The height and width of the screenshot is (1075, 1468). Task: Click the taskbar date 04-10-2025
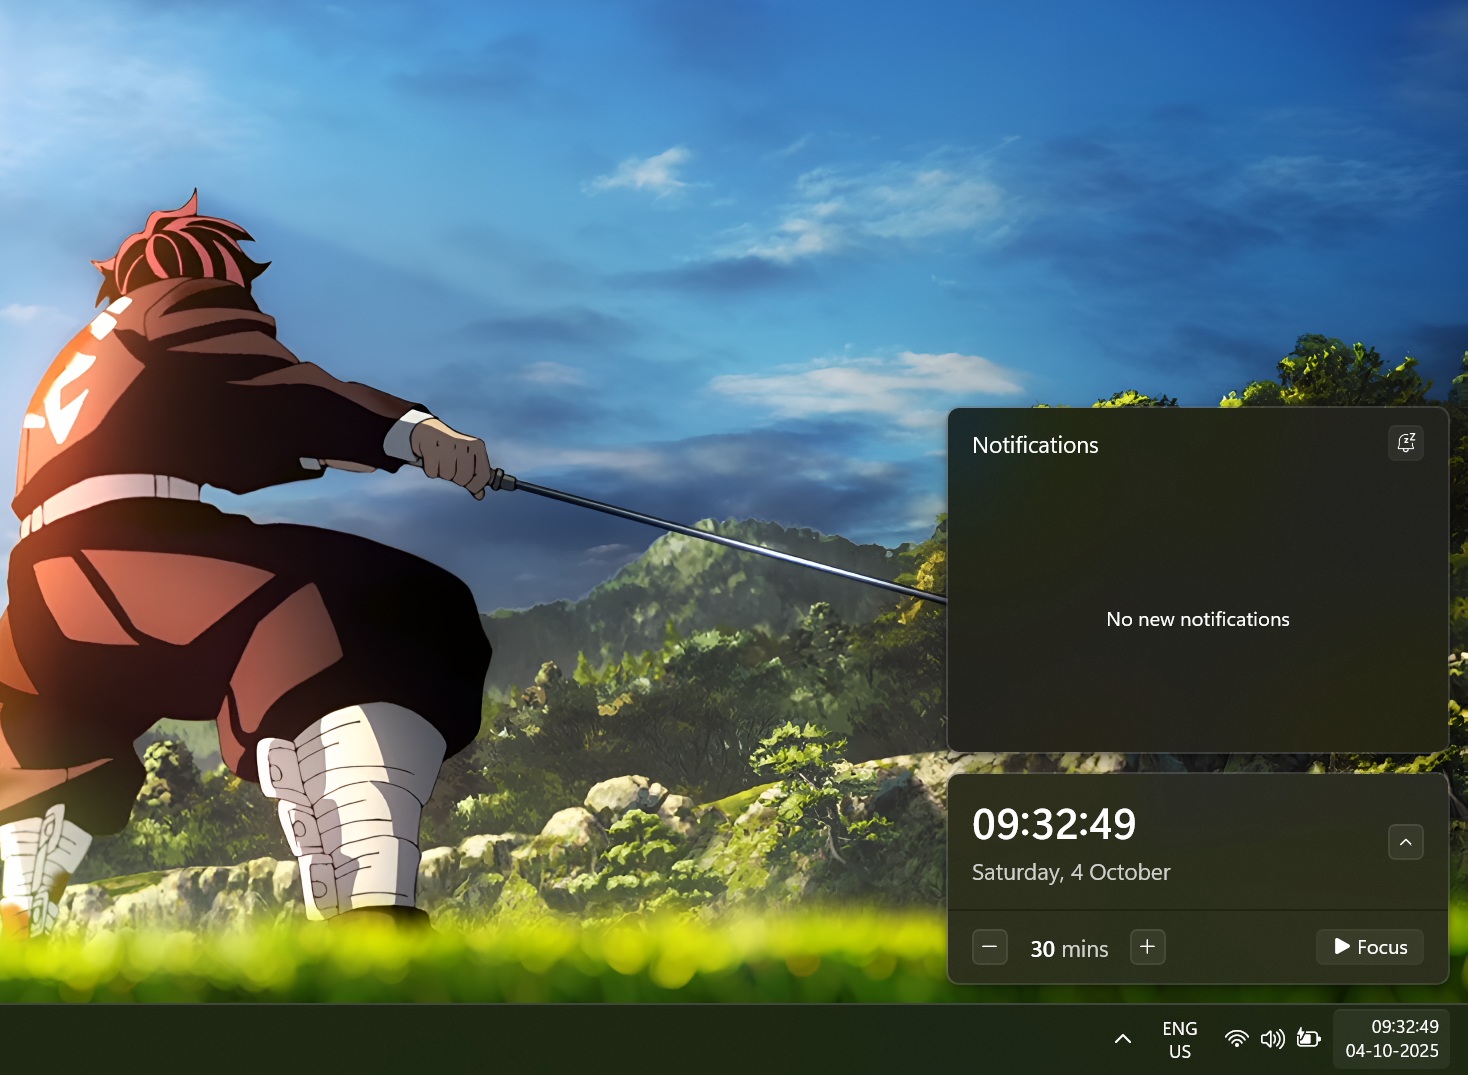1391,1051
